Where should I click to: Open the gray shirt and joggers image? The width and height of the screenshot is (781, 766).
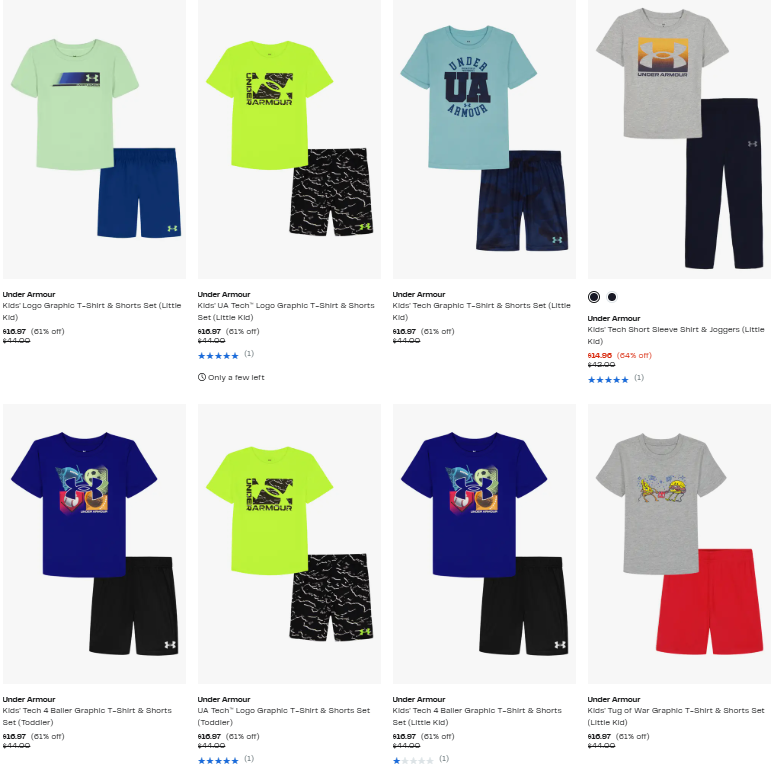[679, 139]
